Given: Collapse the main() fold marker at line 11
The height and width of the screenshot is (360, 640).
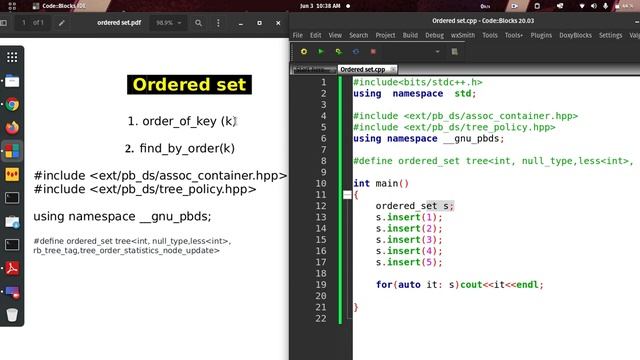Looking at the screenshot, I should tap(347, 195).
